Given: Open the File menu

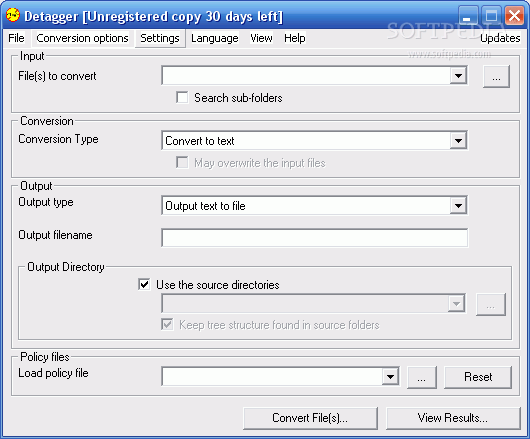Looking at the screenshot, I should (x=16, y=38).
